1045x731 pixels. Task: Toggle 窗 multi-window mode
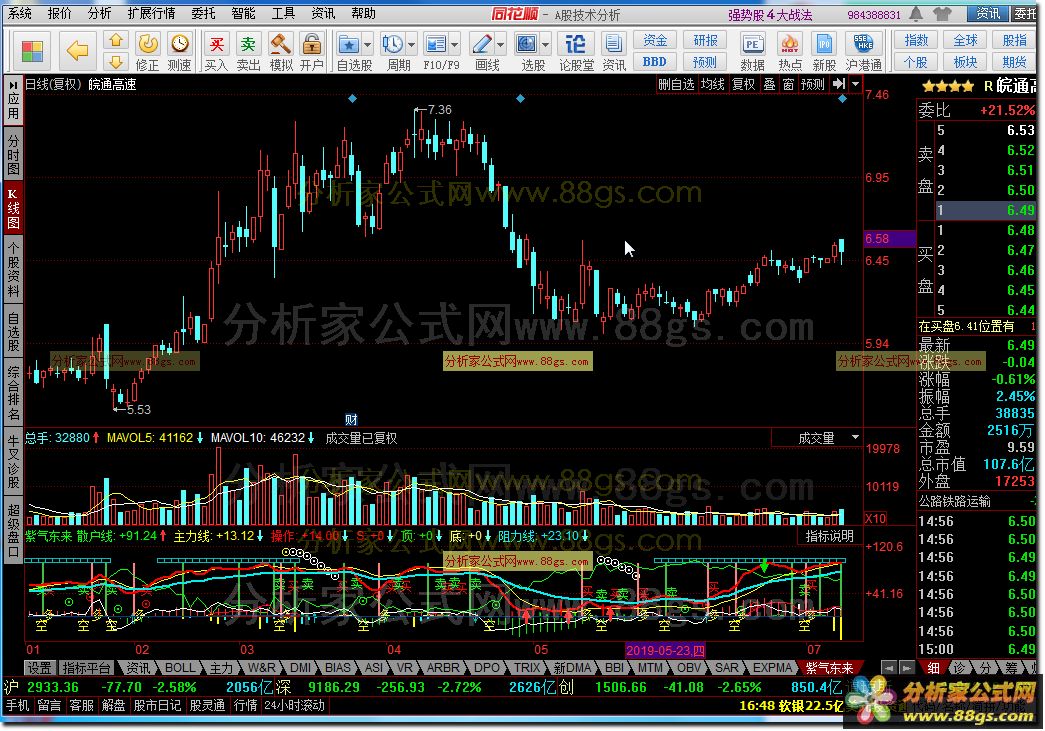click(788, 84)
